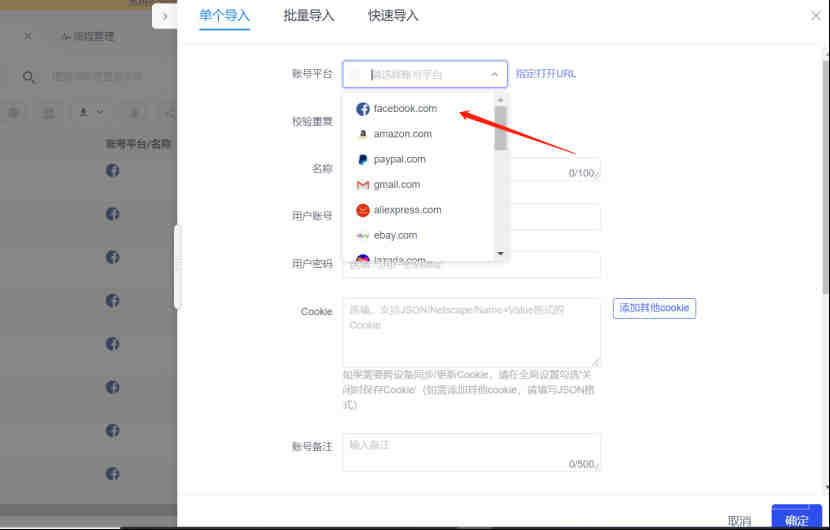The image size is (830, 530).
Task: Click the 添加其他cookie button
Action: [x=654, y=308]
